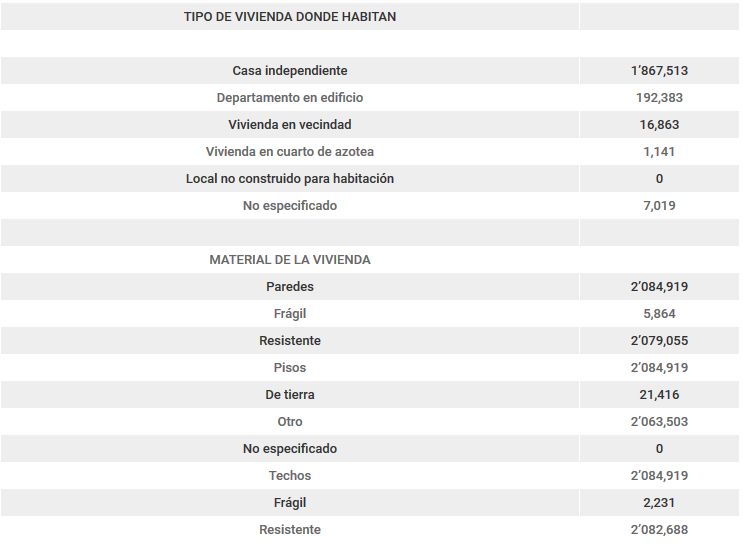Click the 16,863 figure
Screen dimensions: 743x552
coord(659,125)
